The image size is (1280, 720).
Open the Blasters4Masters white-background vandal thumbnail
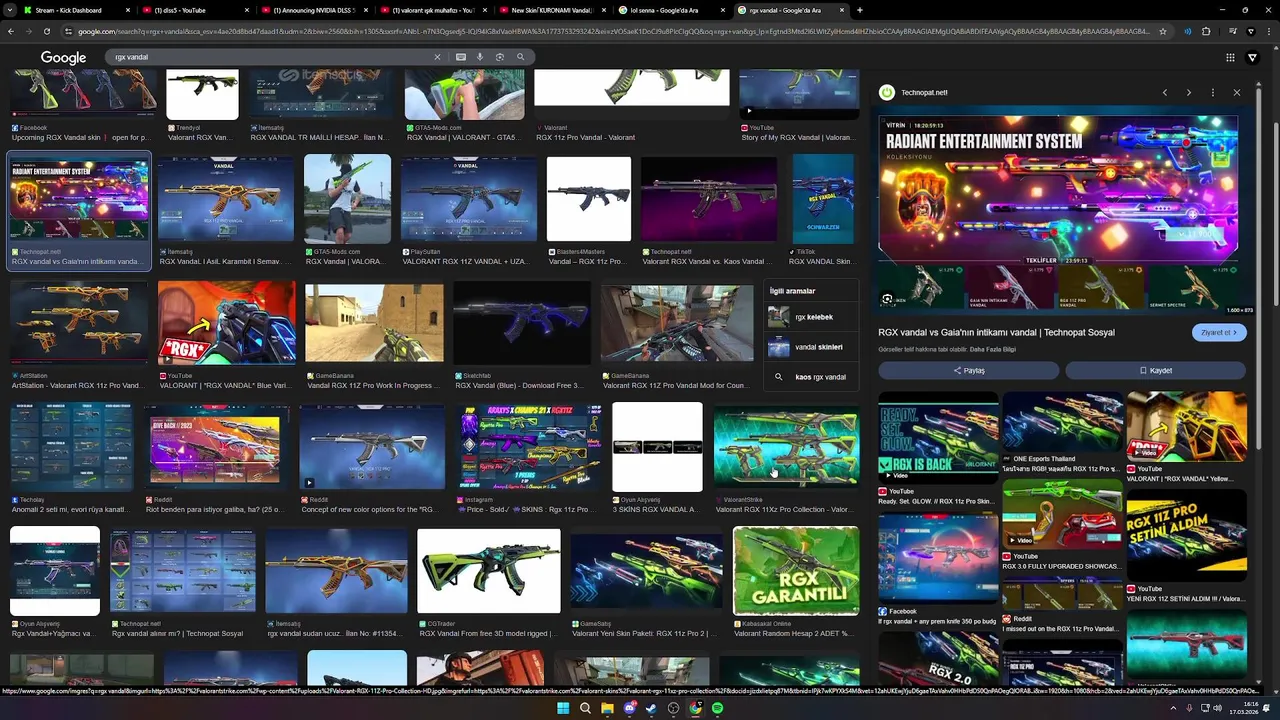click(589, 198)
